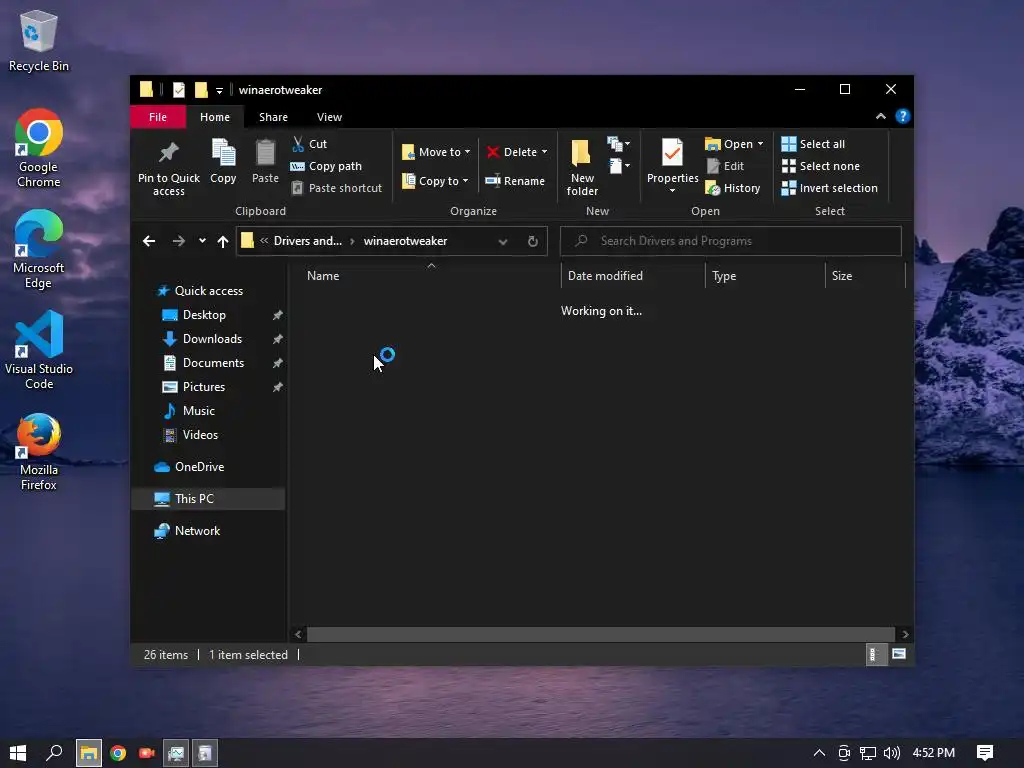Viewport: 1024px width, 768px height.
Task: Open New item dropdown
Action: pyautogui.click(x=618, y=143)
